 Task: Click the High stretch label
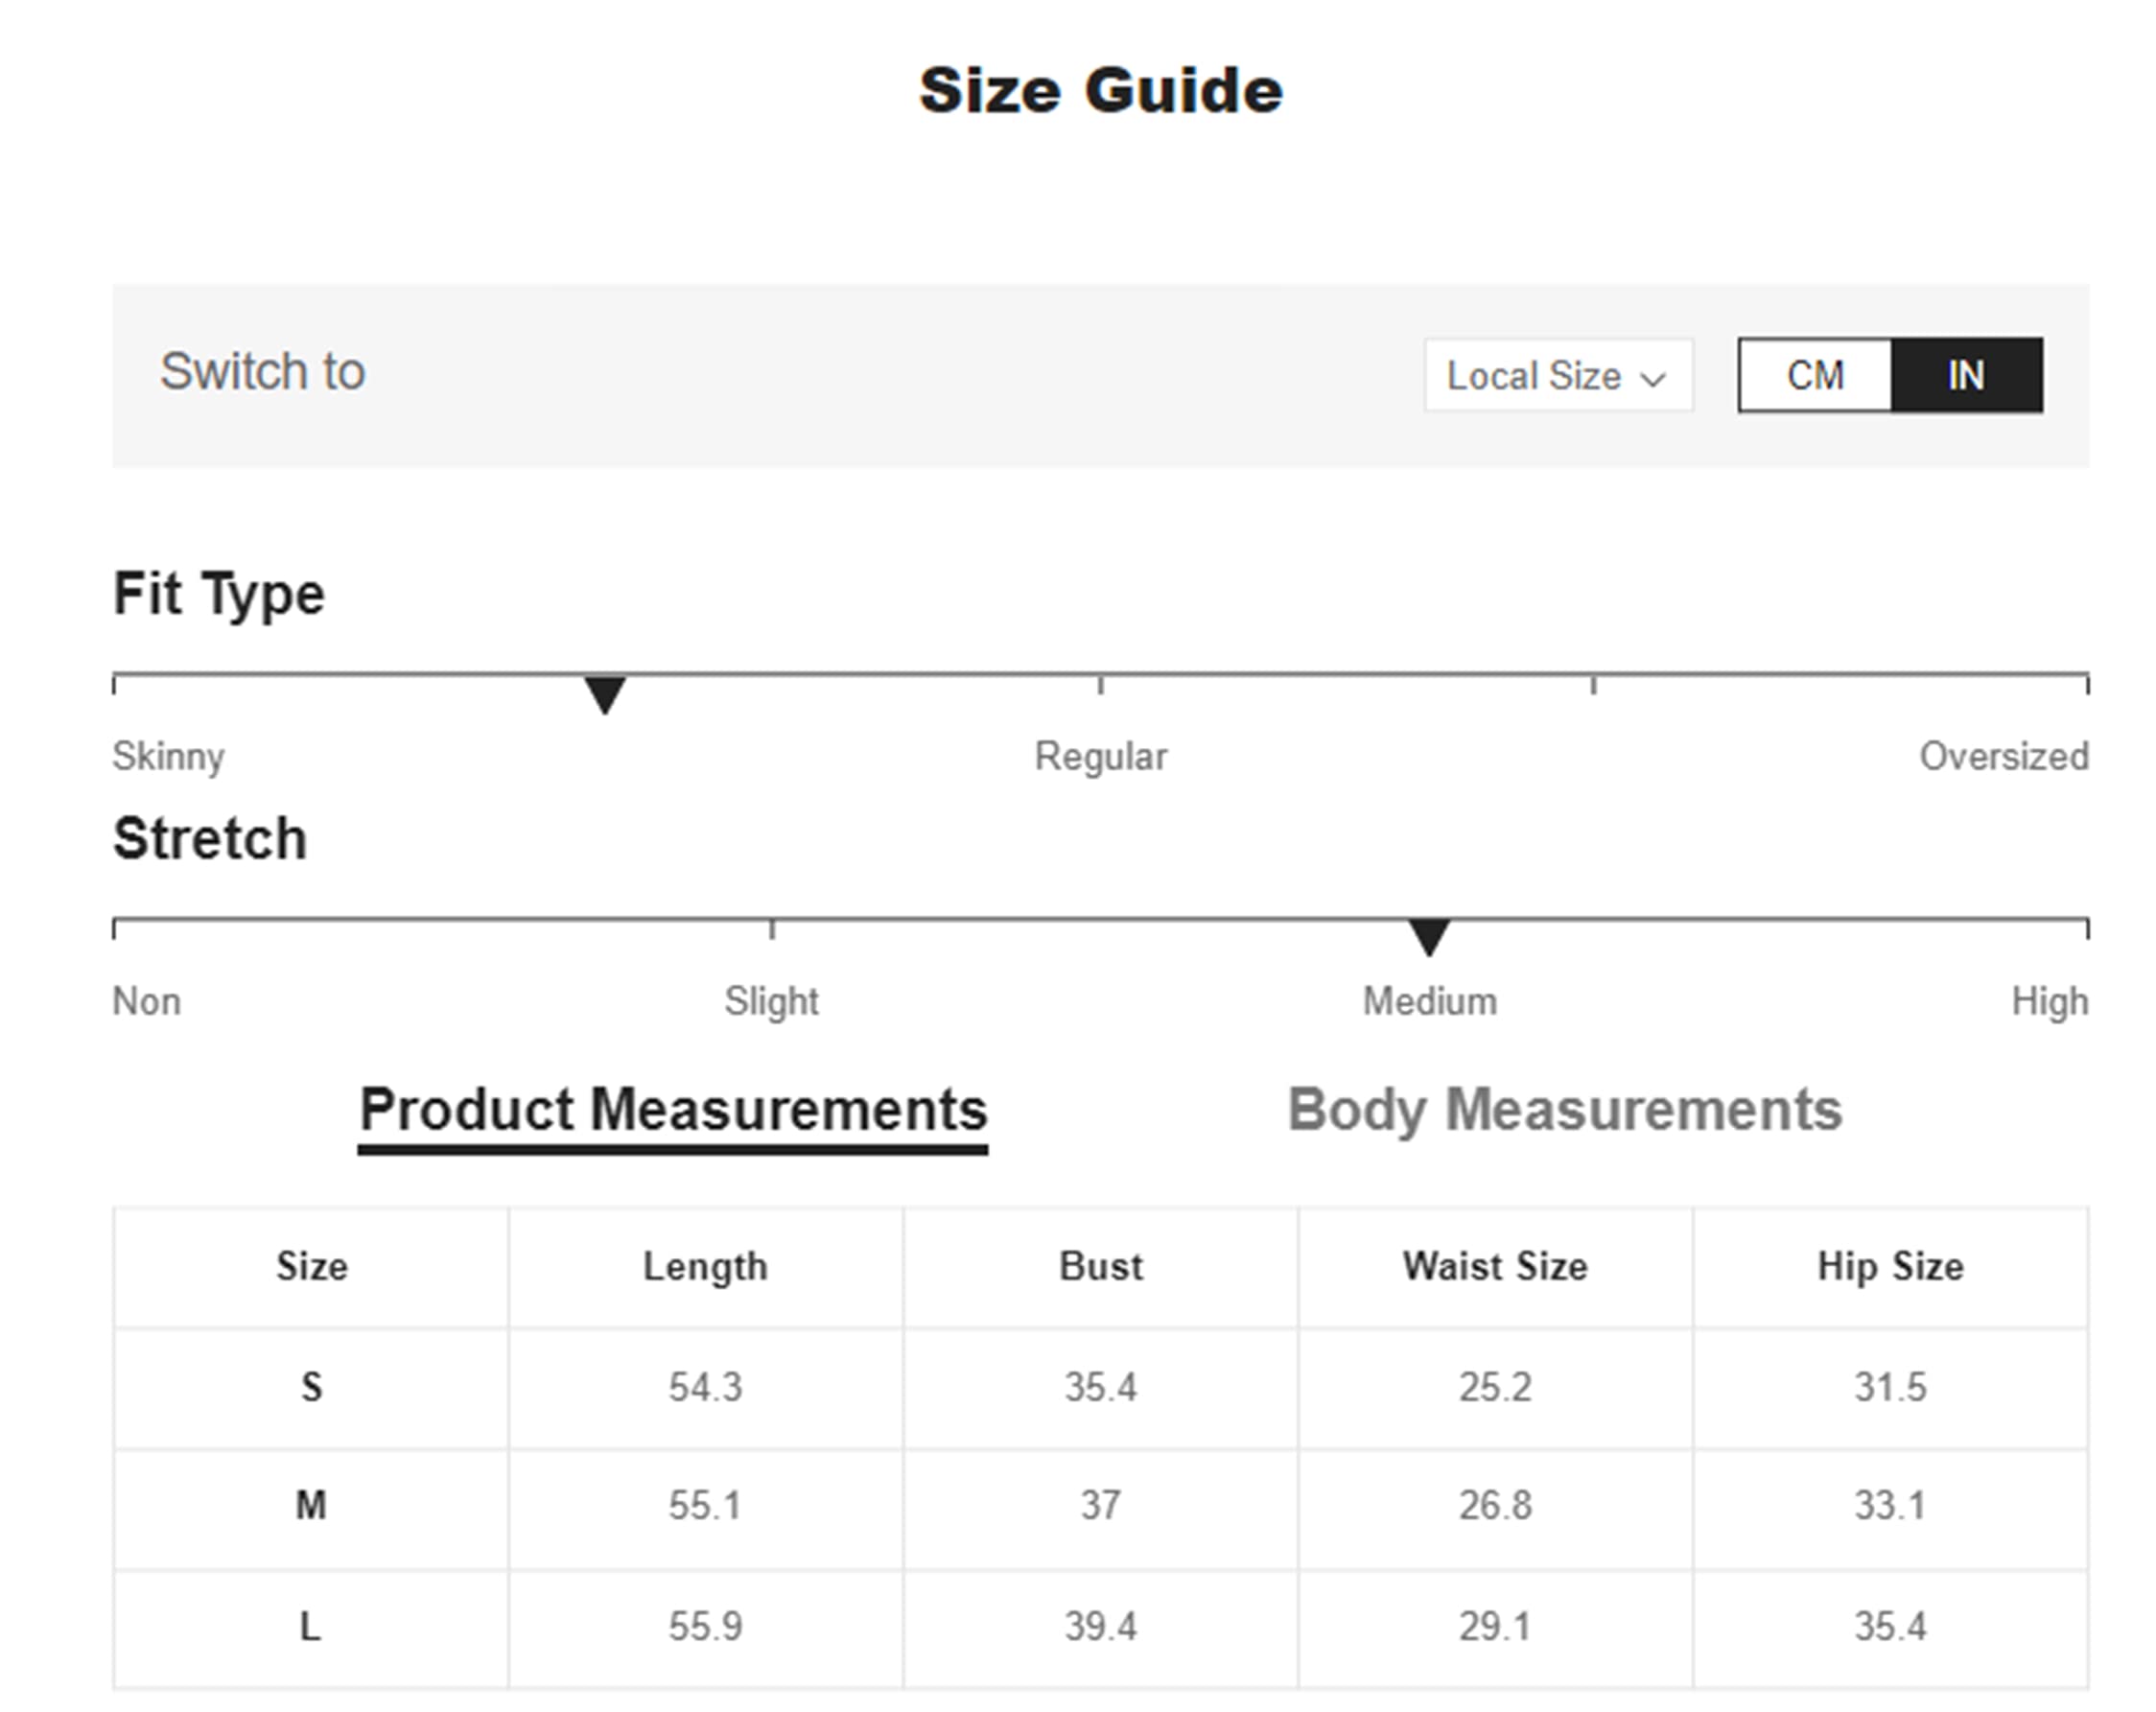tap(2050, 1001)
